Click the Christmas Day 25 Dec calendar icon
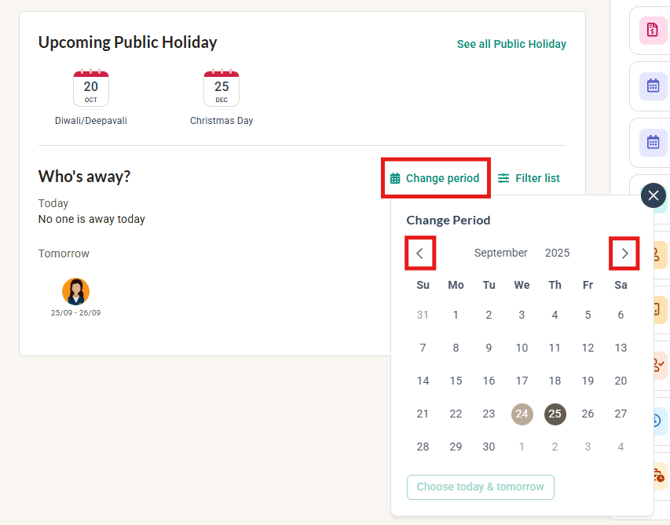 point(221,89)
